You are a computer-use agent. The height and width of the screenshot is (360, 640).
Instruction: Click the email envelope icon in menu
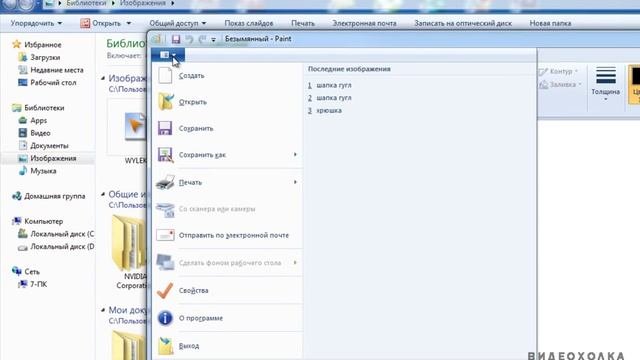(165, 235)
